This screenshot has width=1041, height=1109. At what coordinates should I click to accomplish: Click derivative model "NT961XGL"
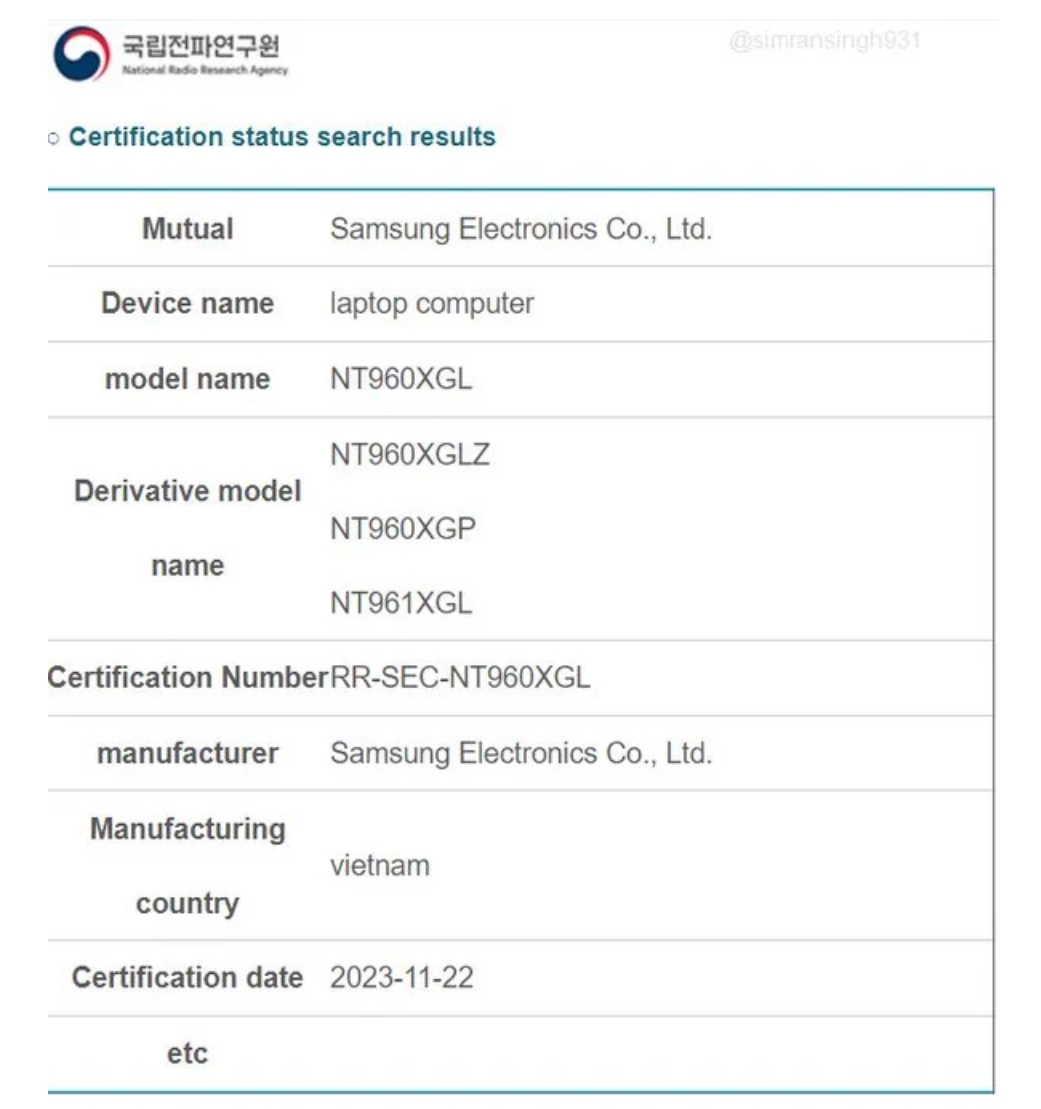[401, 603]
